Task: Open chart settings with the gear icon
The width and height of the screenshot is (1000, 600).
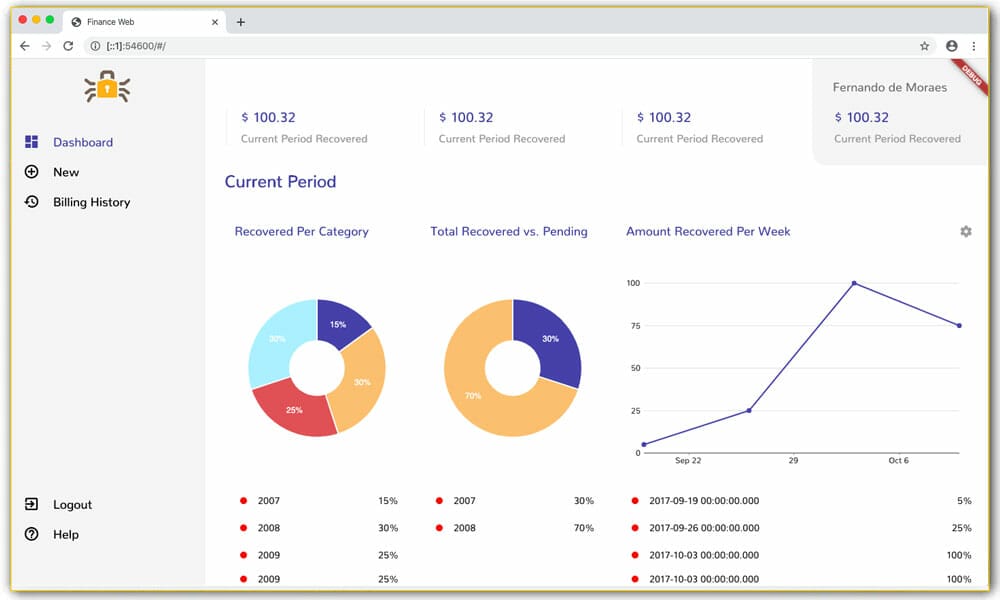Action: [x=965, y=231]
